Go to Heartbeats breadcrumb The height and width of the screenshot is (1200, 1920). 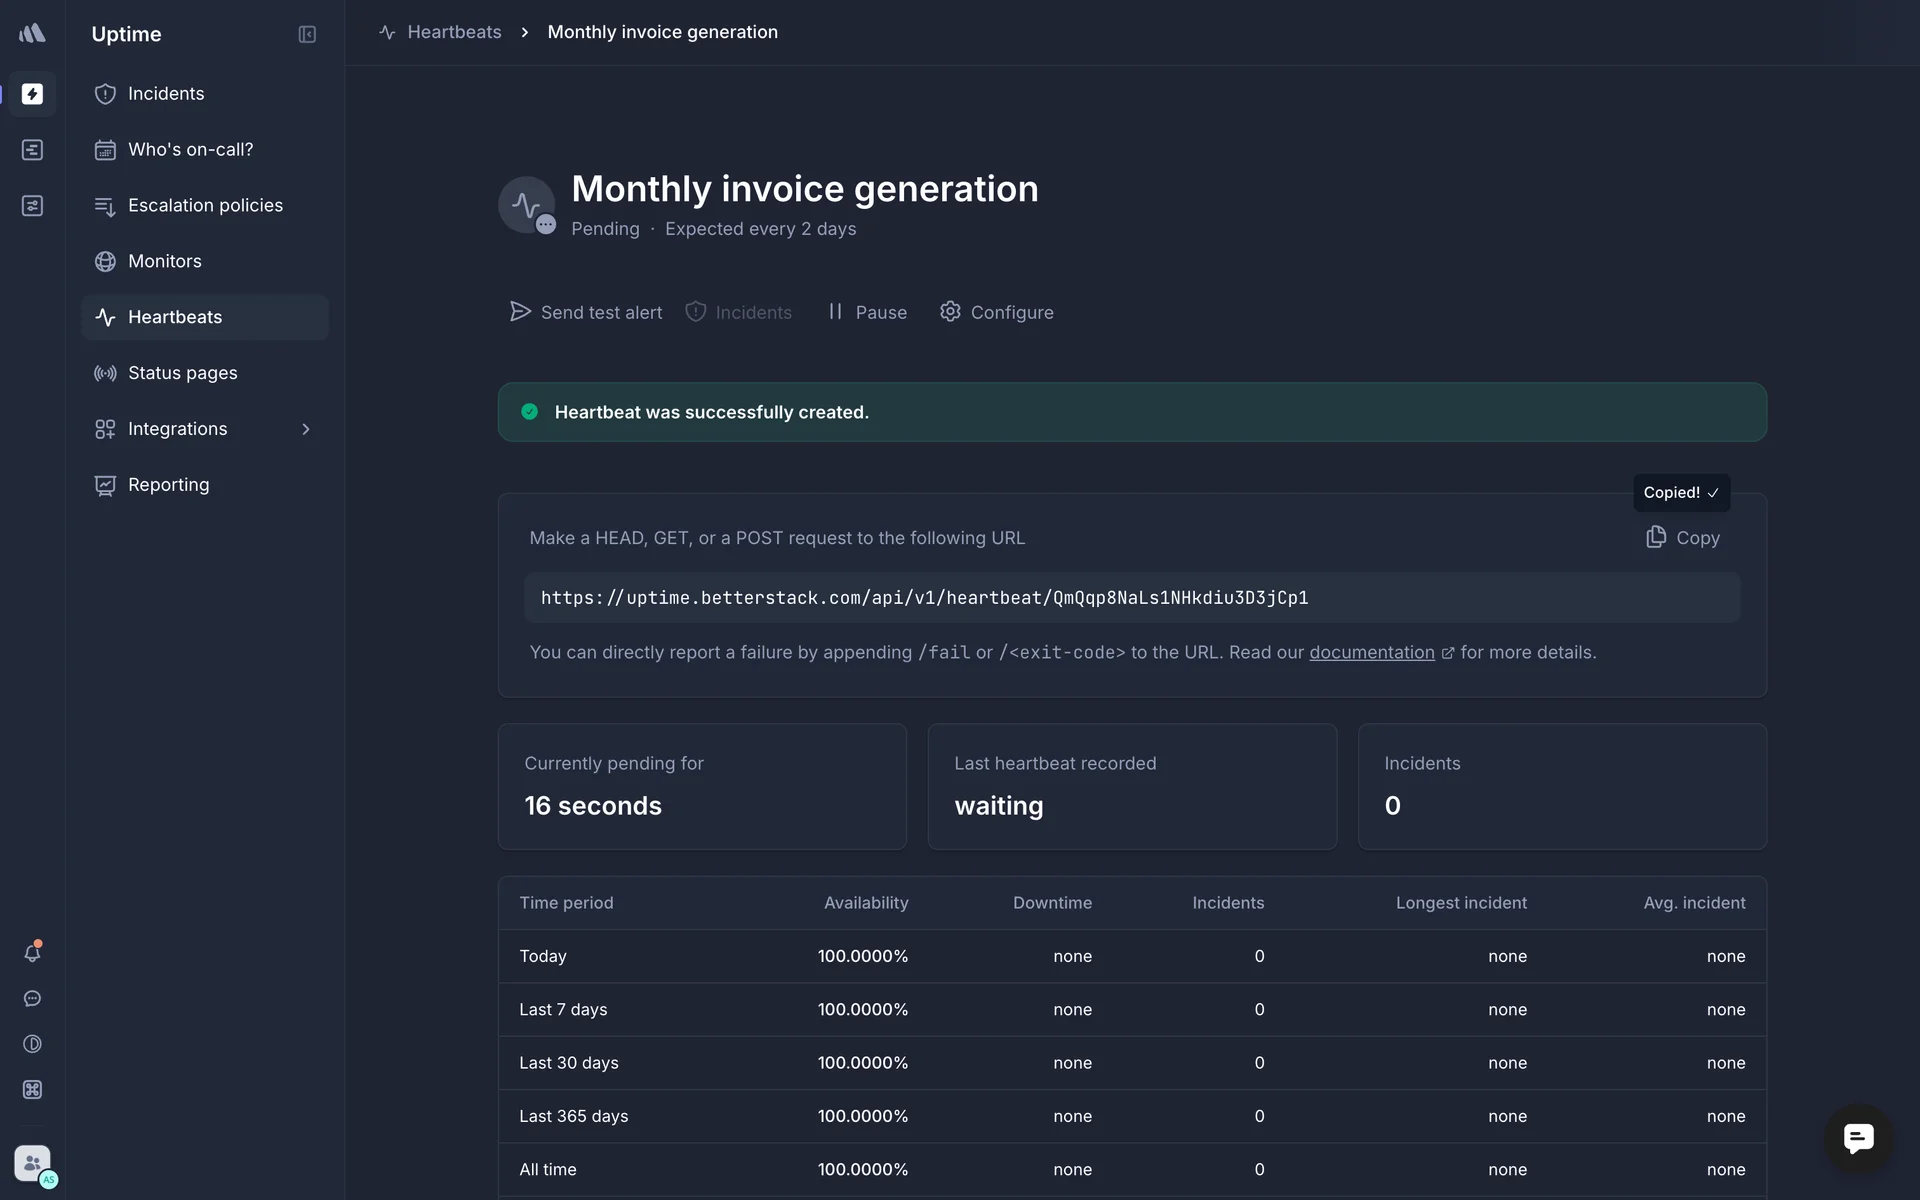[x=453, y=32]
